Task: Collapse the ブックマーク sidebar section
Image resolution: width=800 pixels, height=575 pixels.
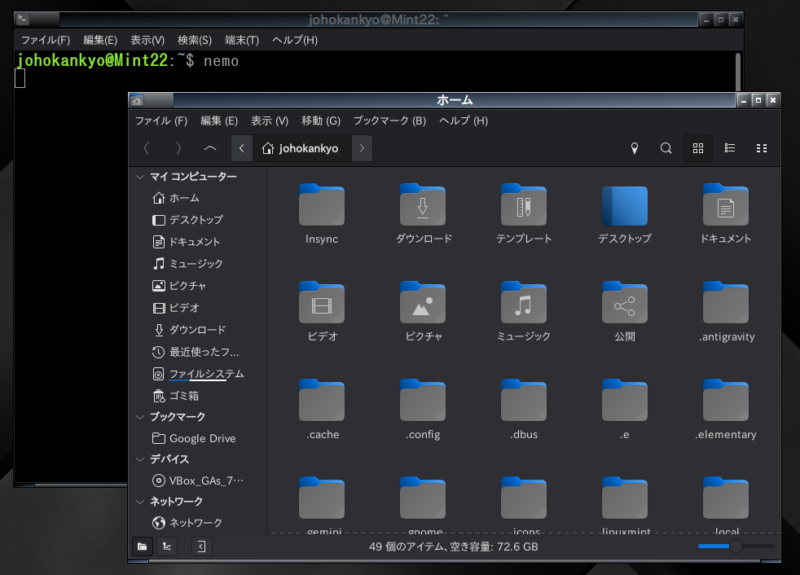Action: click(x=140, y=416)
